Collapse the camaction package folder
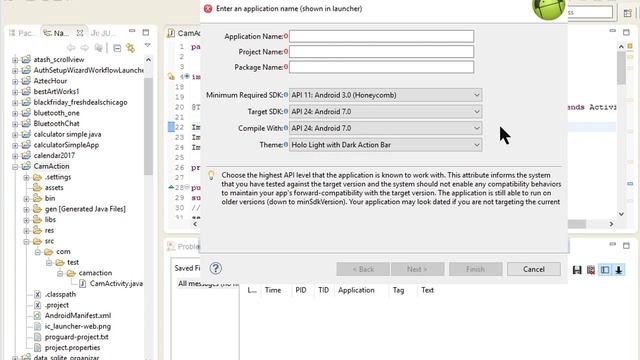The image size is (640, 360). pyautogui.click(x=60, y=273)
